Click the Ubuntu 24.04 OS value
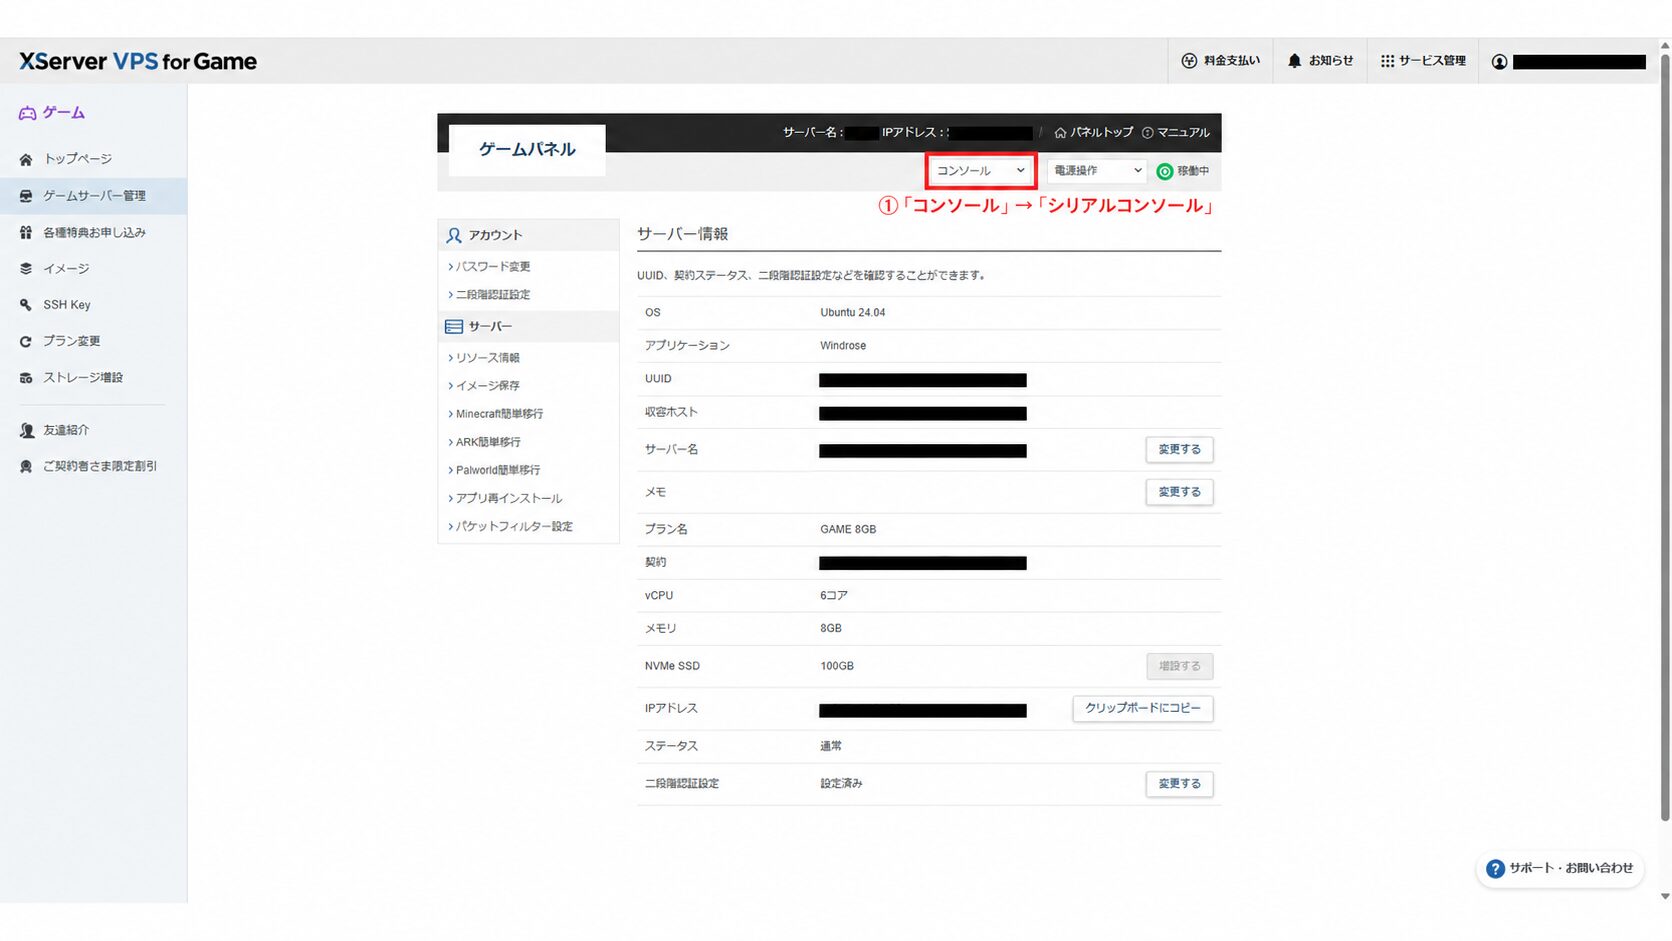 pos(852,313)
